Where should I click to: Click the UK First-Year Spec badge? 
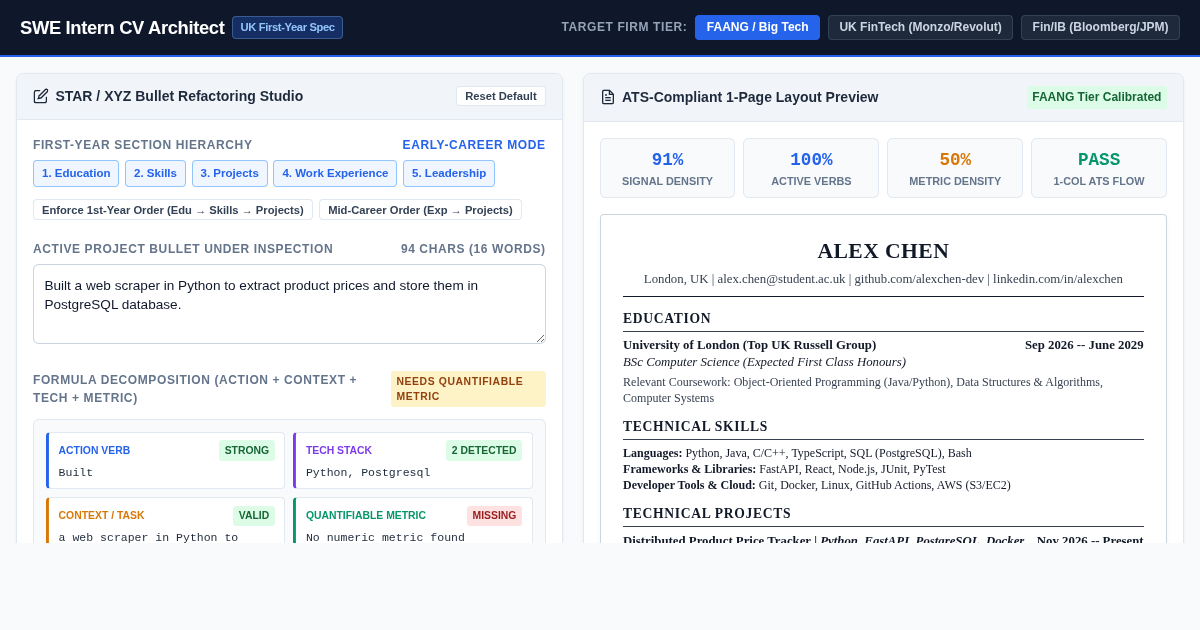tap(287, 27)
